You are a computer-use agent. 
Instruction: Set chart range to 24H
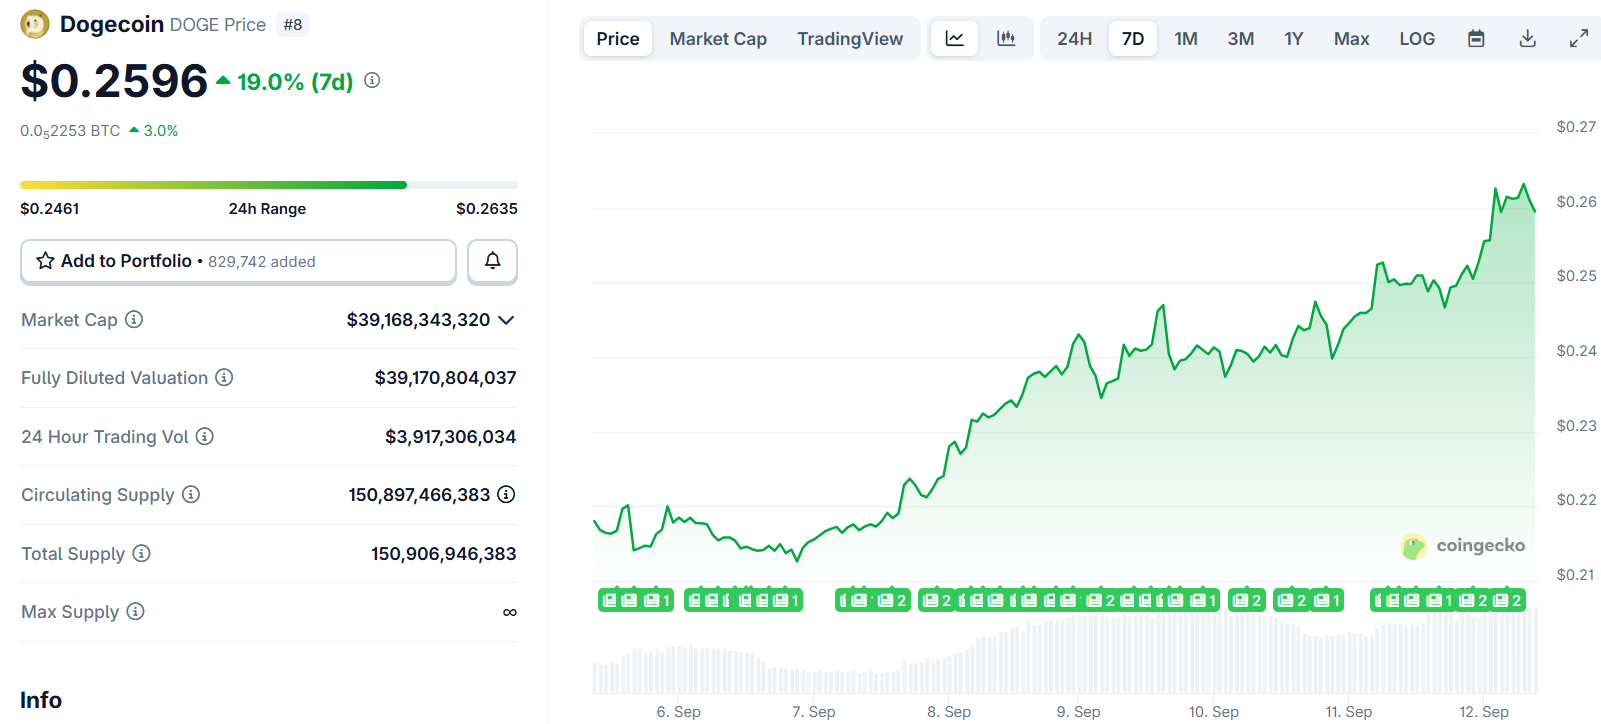click(1074, 39)
